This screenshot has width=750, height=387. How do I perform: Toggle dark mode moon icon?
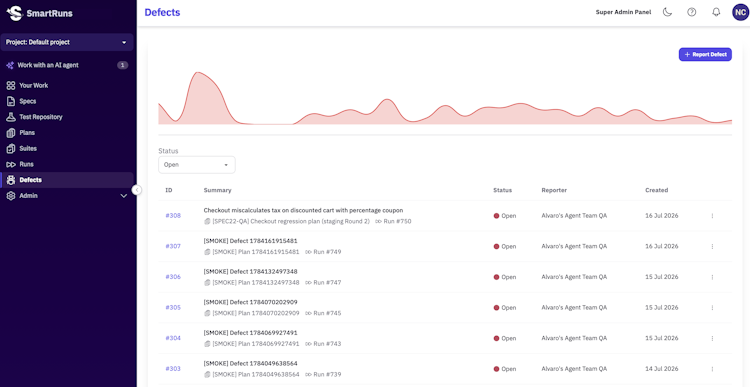(x=667, y=12)
